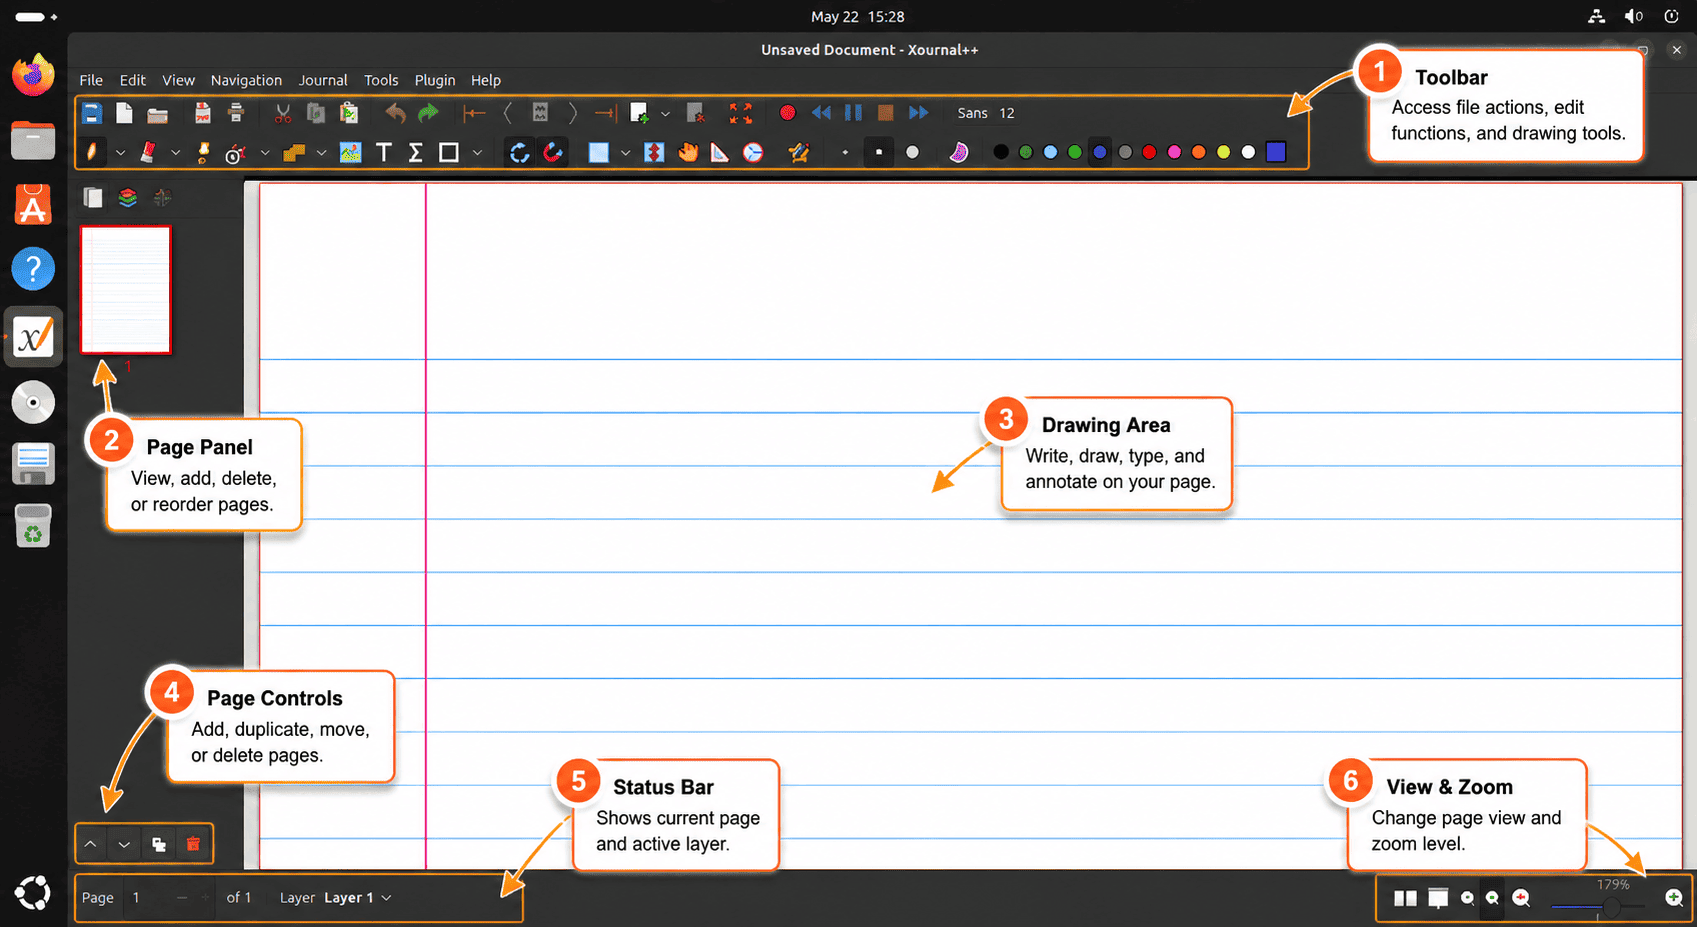Select the medium line thickness
The height and width of the screenshot is (927, 1697).
click(879, 153)
